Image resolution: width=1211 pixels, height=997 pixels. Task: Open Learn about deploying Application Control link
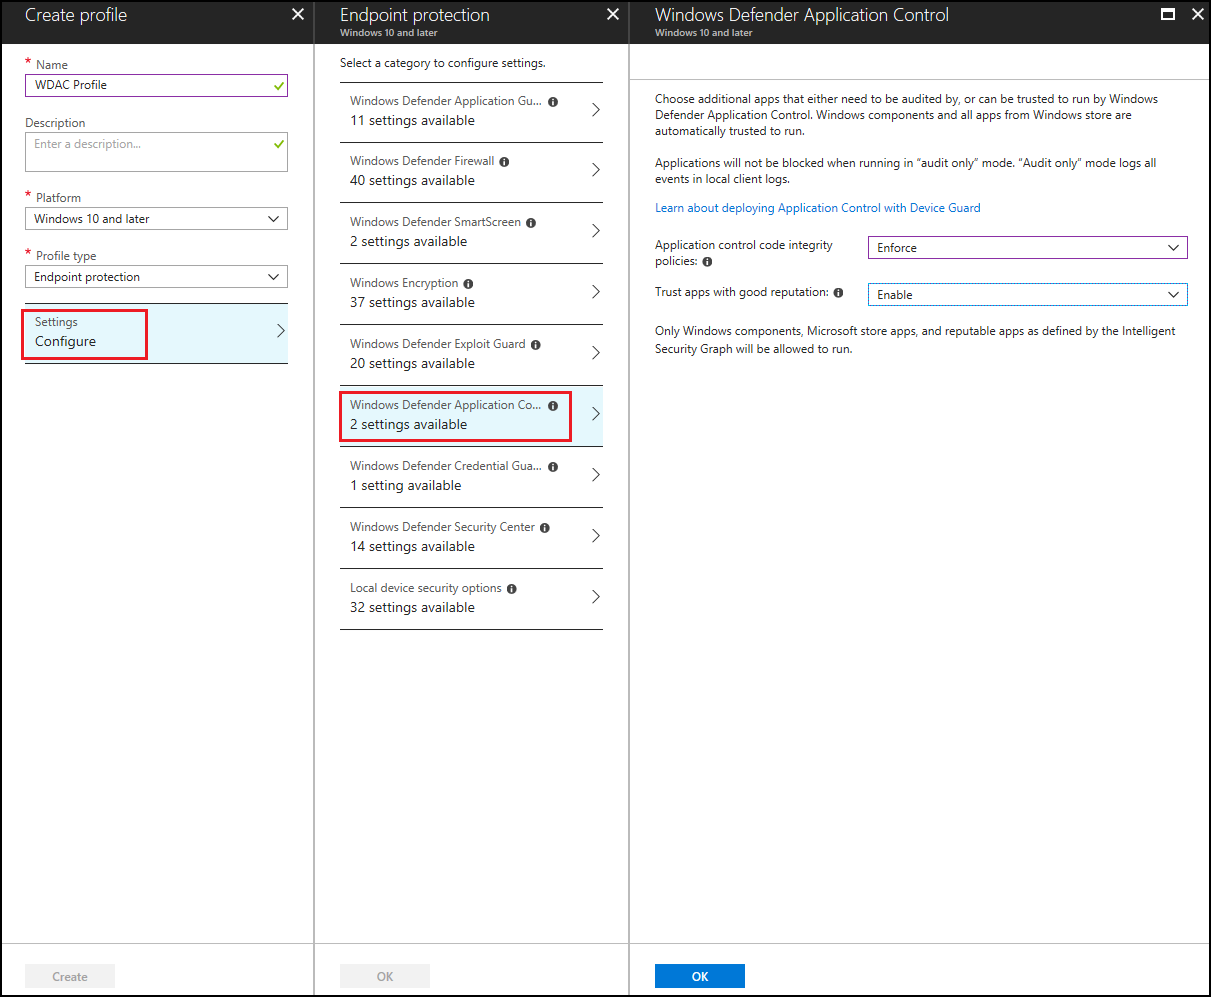pos(817,208)
